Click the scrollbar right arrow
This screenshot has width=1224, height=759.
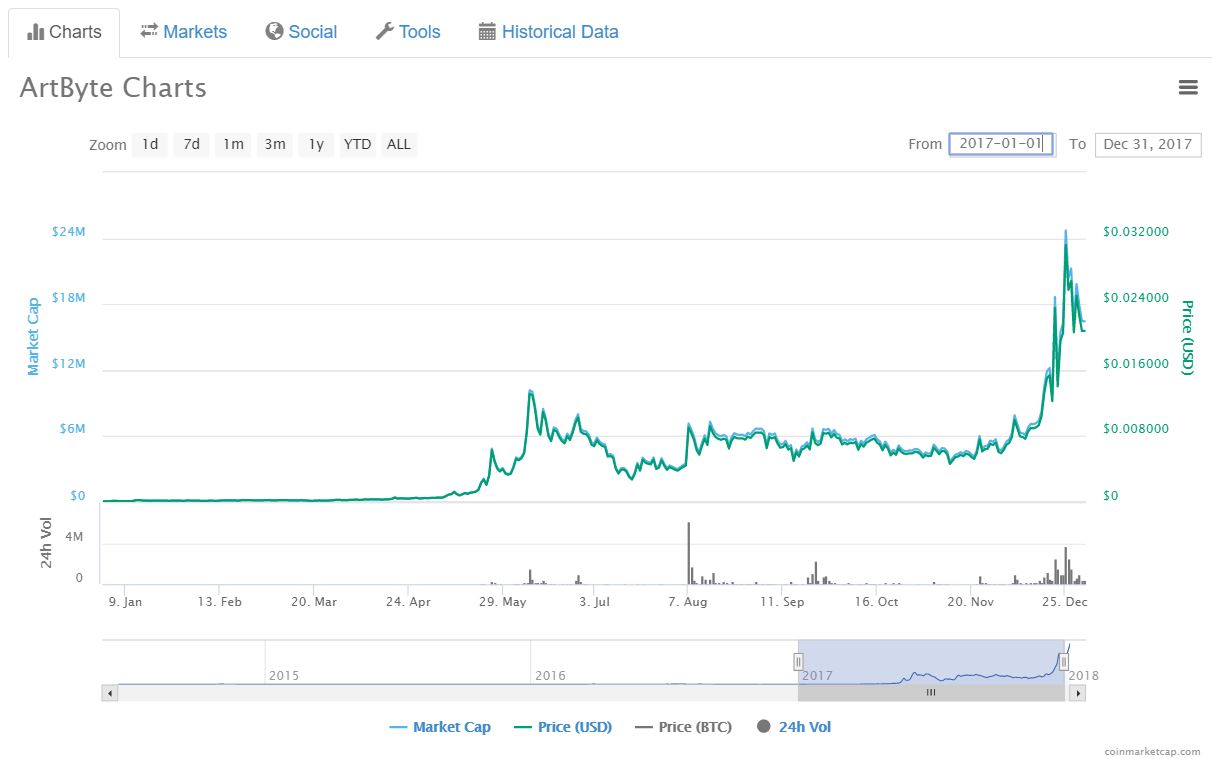click(1078, 692)
